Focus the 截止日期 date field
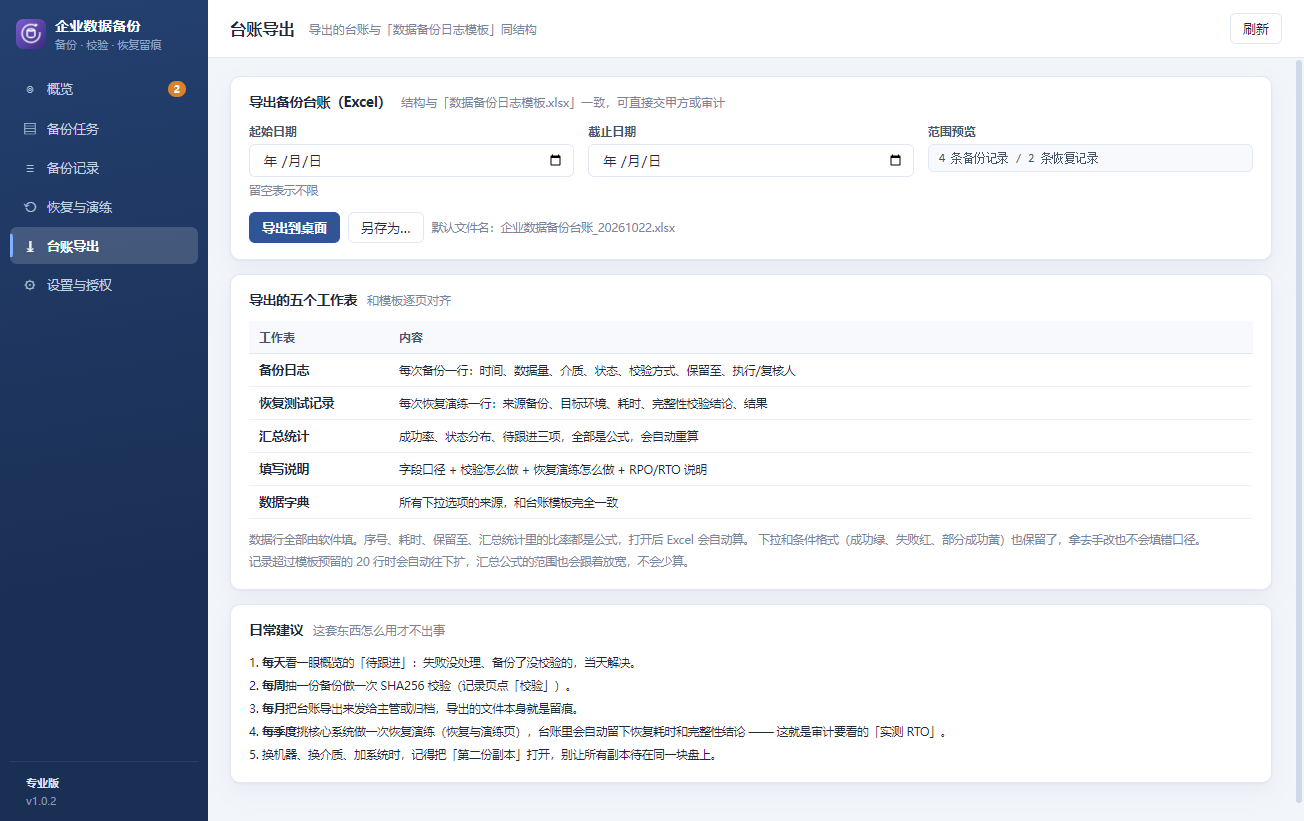The width and height of the screenshot is (1304, 821). [x=751, y=161]
